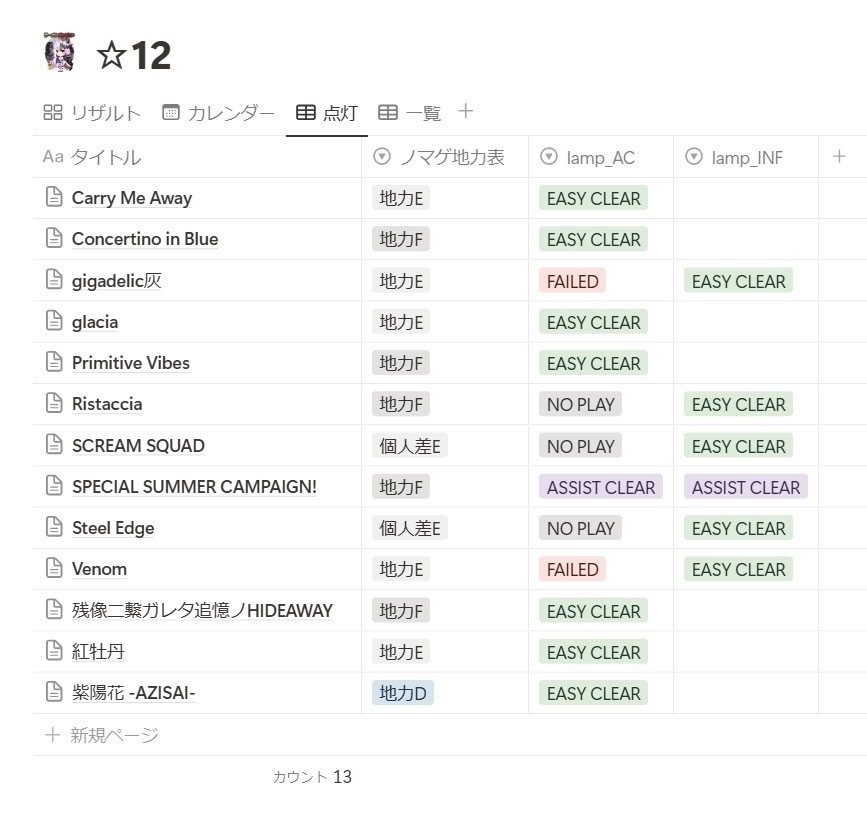Open the ノマゲ地力表 column header menu
The image size is (867, 816).
[445, 157]
